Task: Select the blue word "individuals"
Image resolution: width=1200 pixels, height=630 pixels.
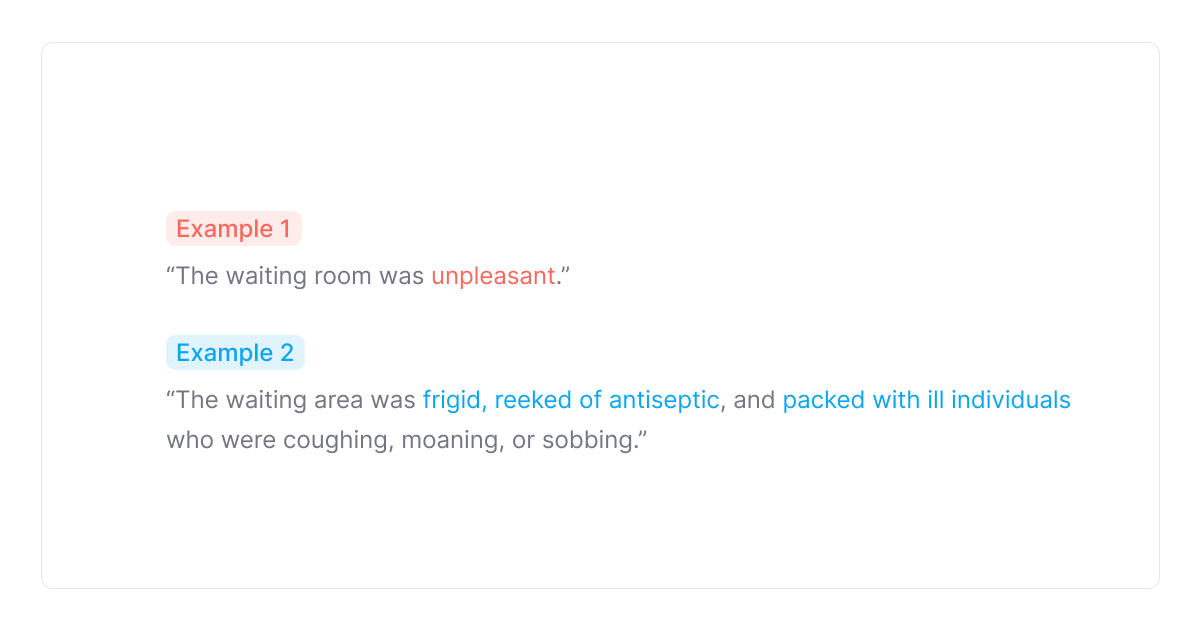Action: [x=1010, y=400]
